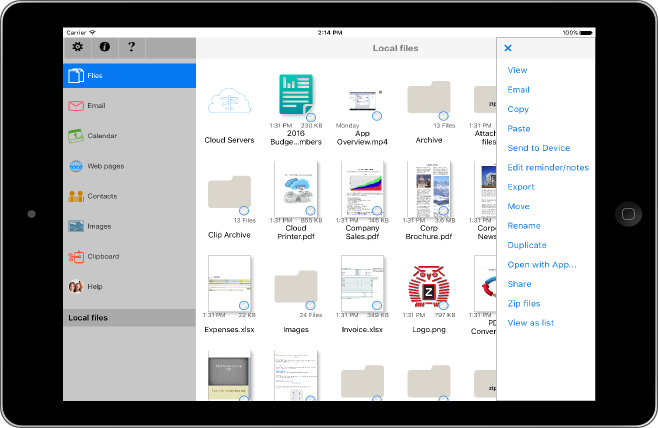
Task: Choose Paste in the actions menu
Action: [x=519, y=128]
